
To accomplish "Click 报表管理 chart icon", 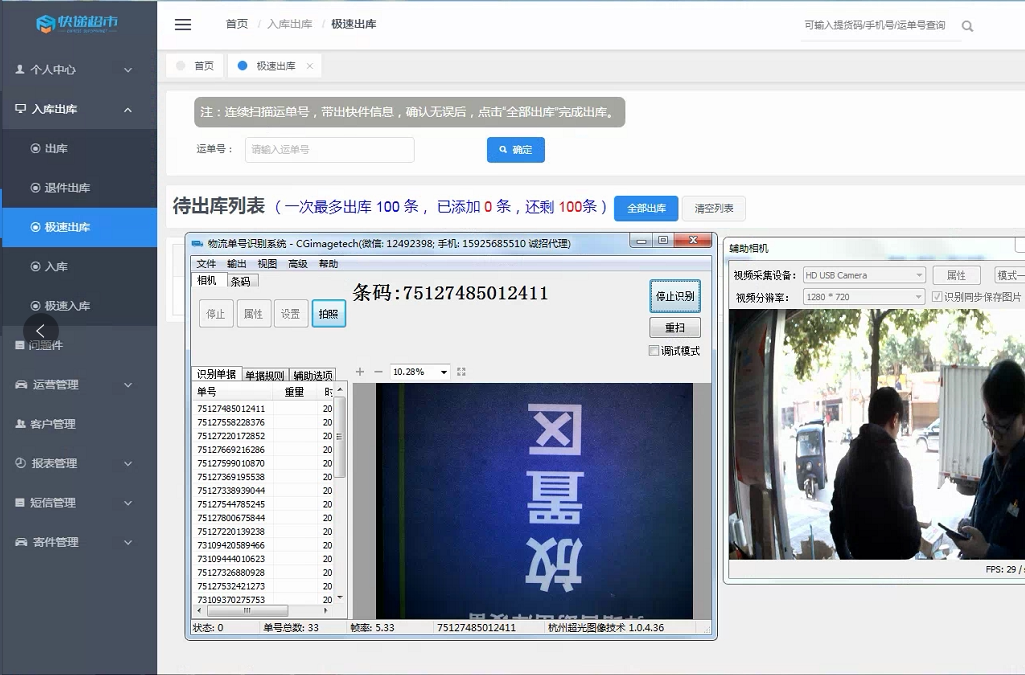I will (20, 463).
